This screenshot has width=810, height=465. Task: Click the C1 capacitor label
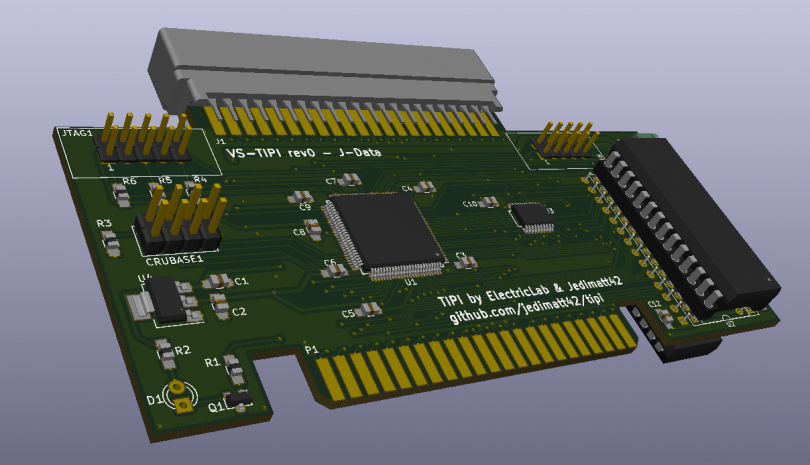point(241,281)
